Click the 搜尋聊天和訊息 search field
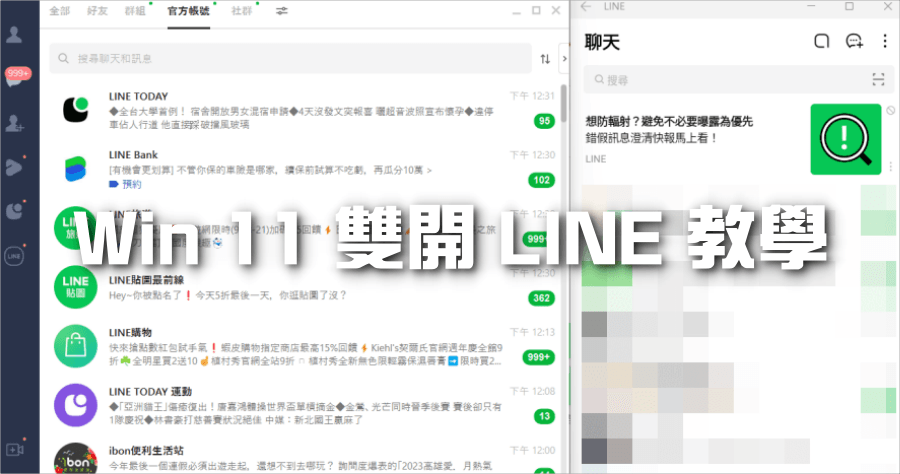This screenshot has height=474, width=900. click(290, 59)
